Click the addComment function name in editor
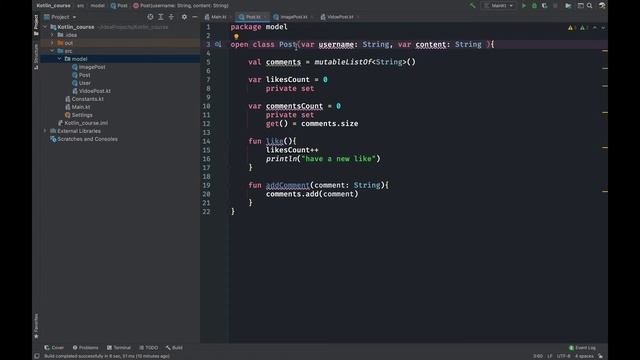640x360 pixels. [x=287, y=185]
